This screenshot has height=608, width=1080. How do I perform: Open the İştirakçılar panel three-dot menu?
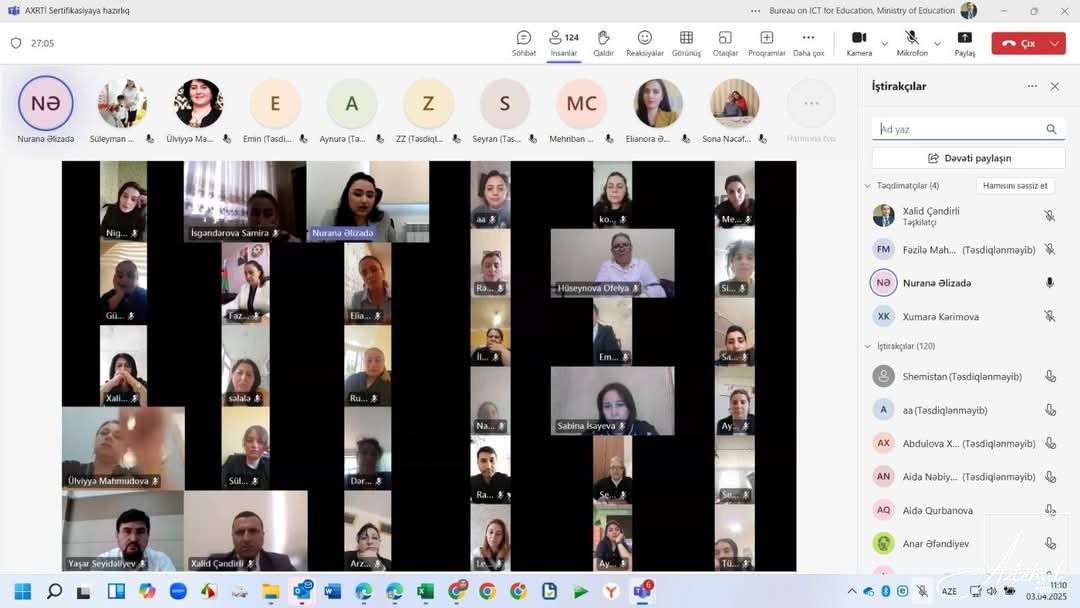[1032, 86]
